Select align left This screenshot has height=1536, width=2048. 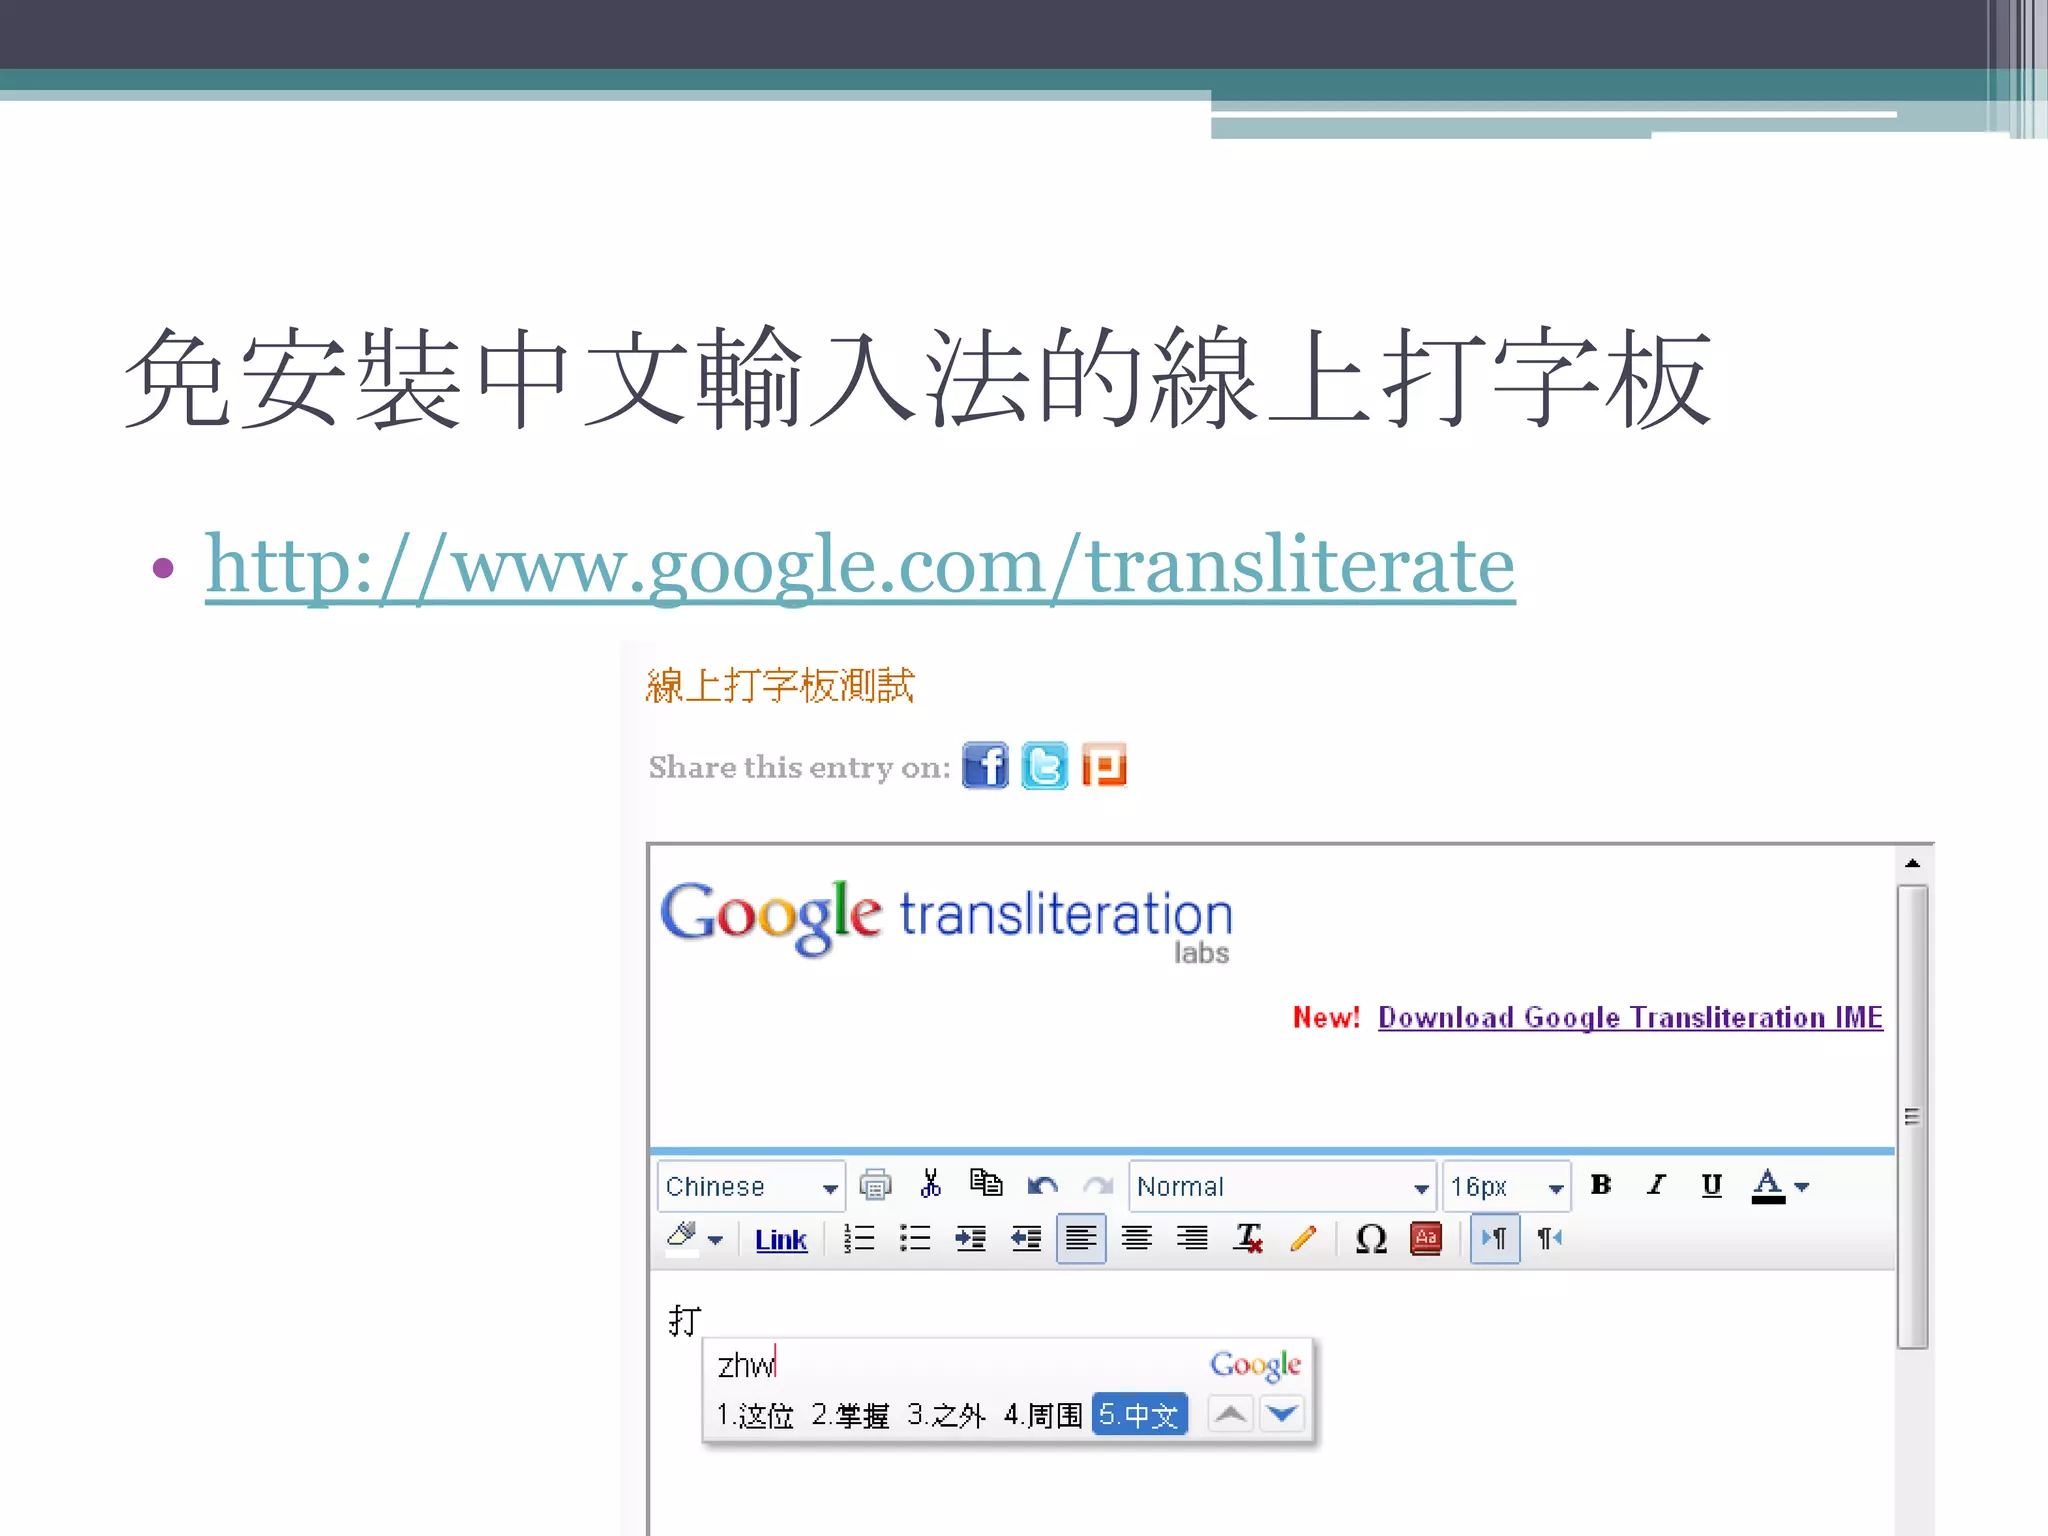tap(1081, 1238)
